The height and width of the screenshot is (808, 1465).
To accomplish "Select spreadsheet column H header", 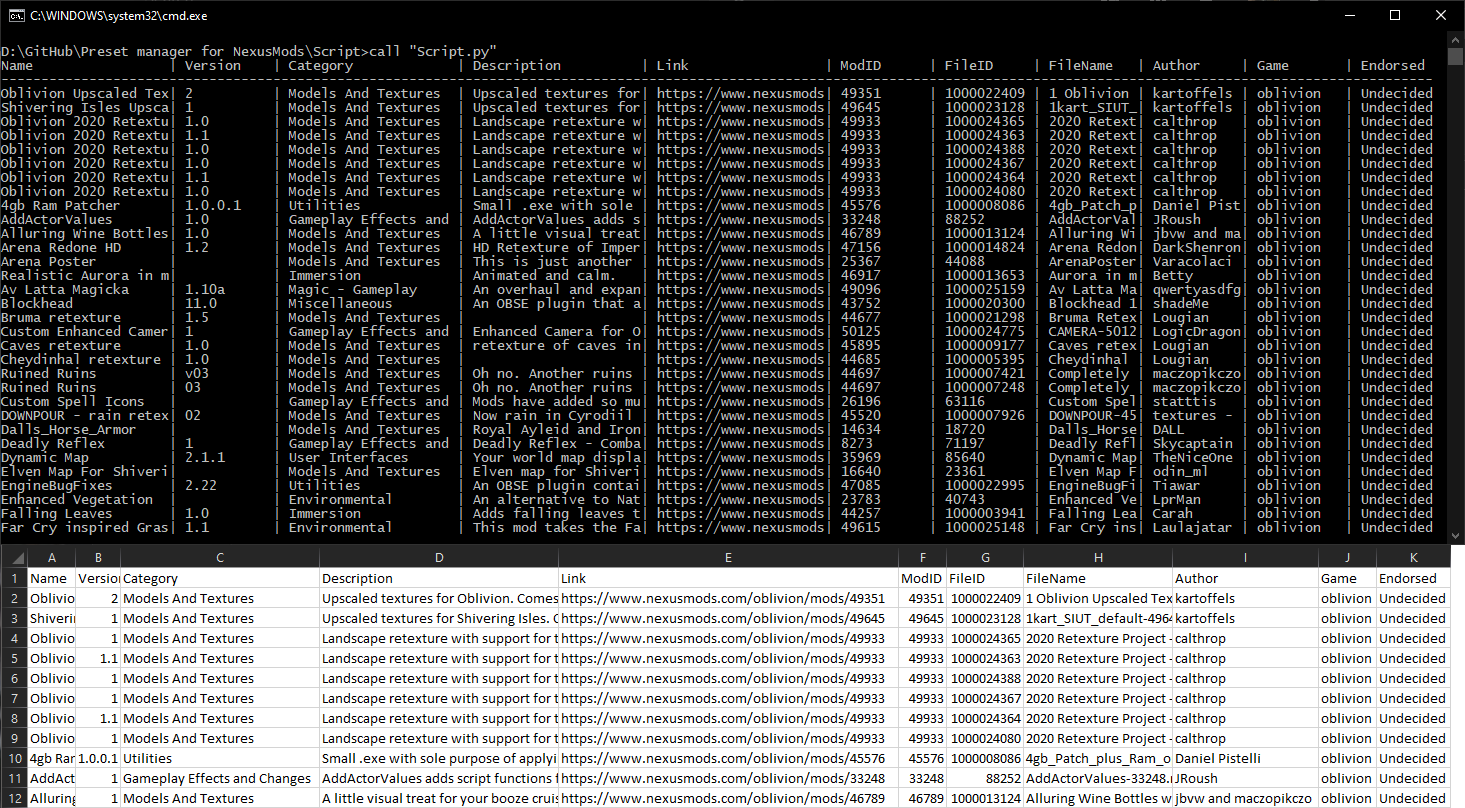I will coord(1098,557).
